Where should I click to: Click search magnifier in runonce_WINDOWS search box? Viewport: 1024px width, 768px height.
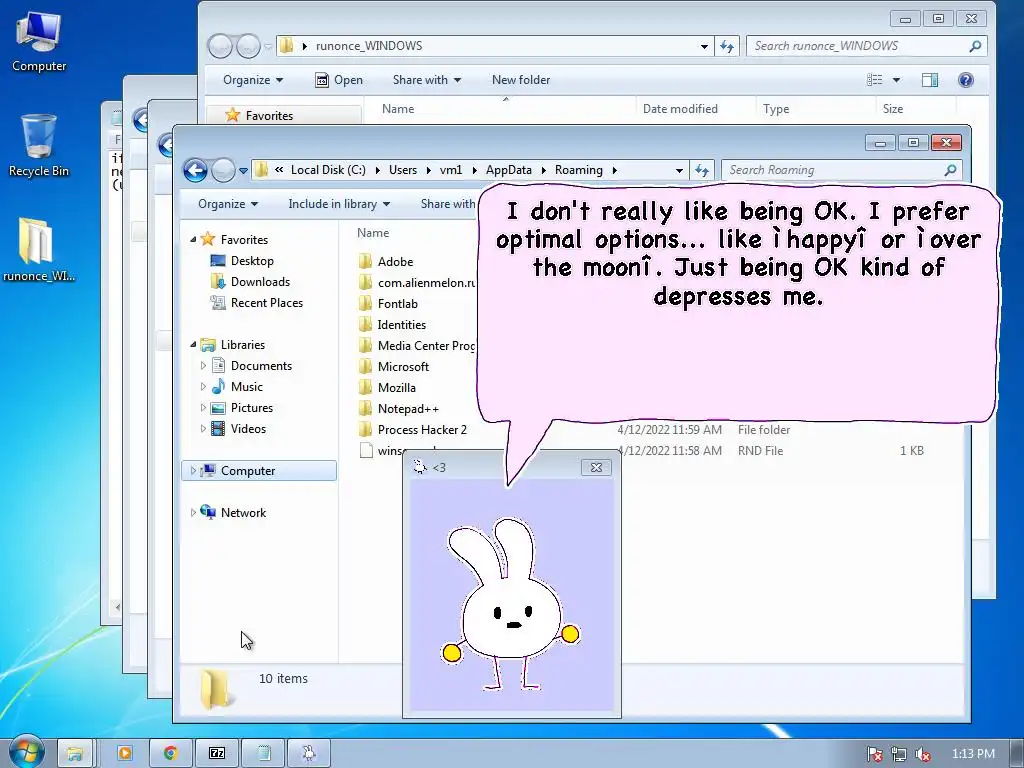pyautogui.click(x=975, y=46)
